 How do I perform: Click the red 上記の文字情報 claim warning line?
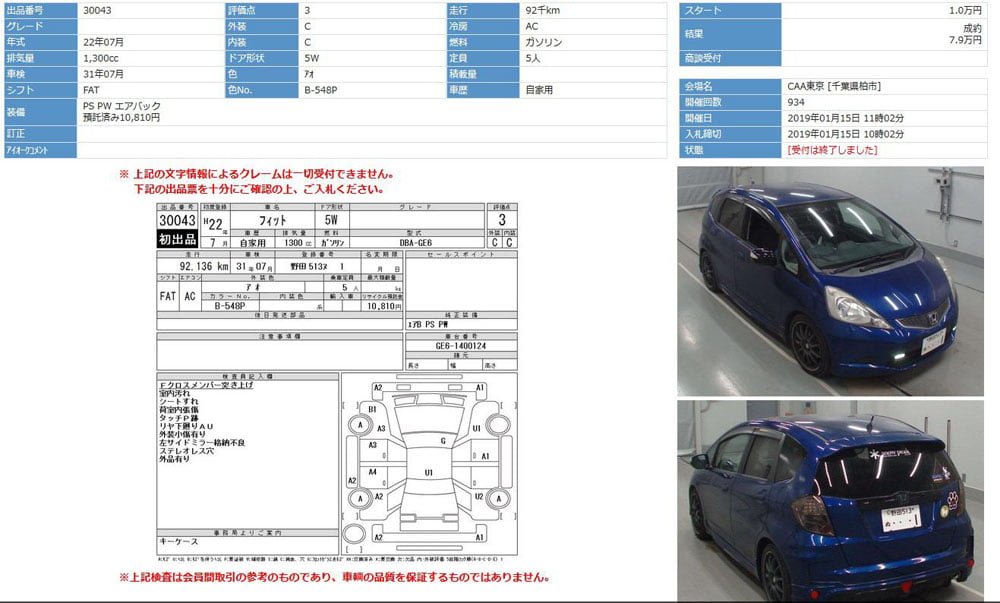click(x=257, y=173)
